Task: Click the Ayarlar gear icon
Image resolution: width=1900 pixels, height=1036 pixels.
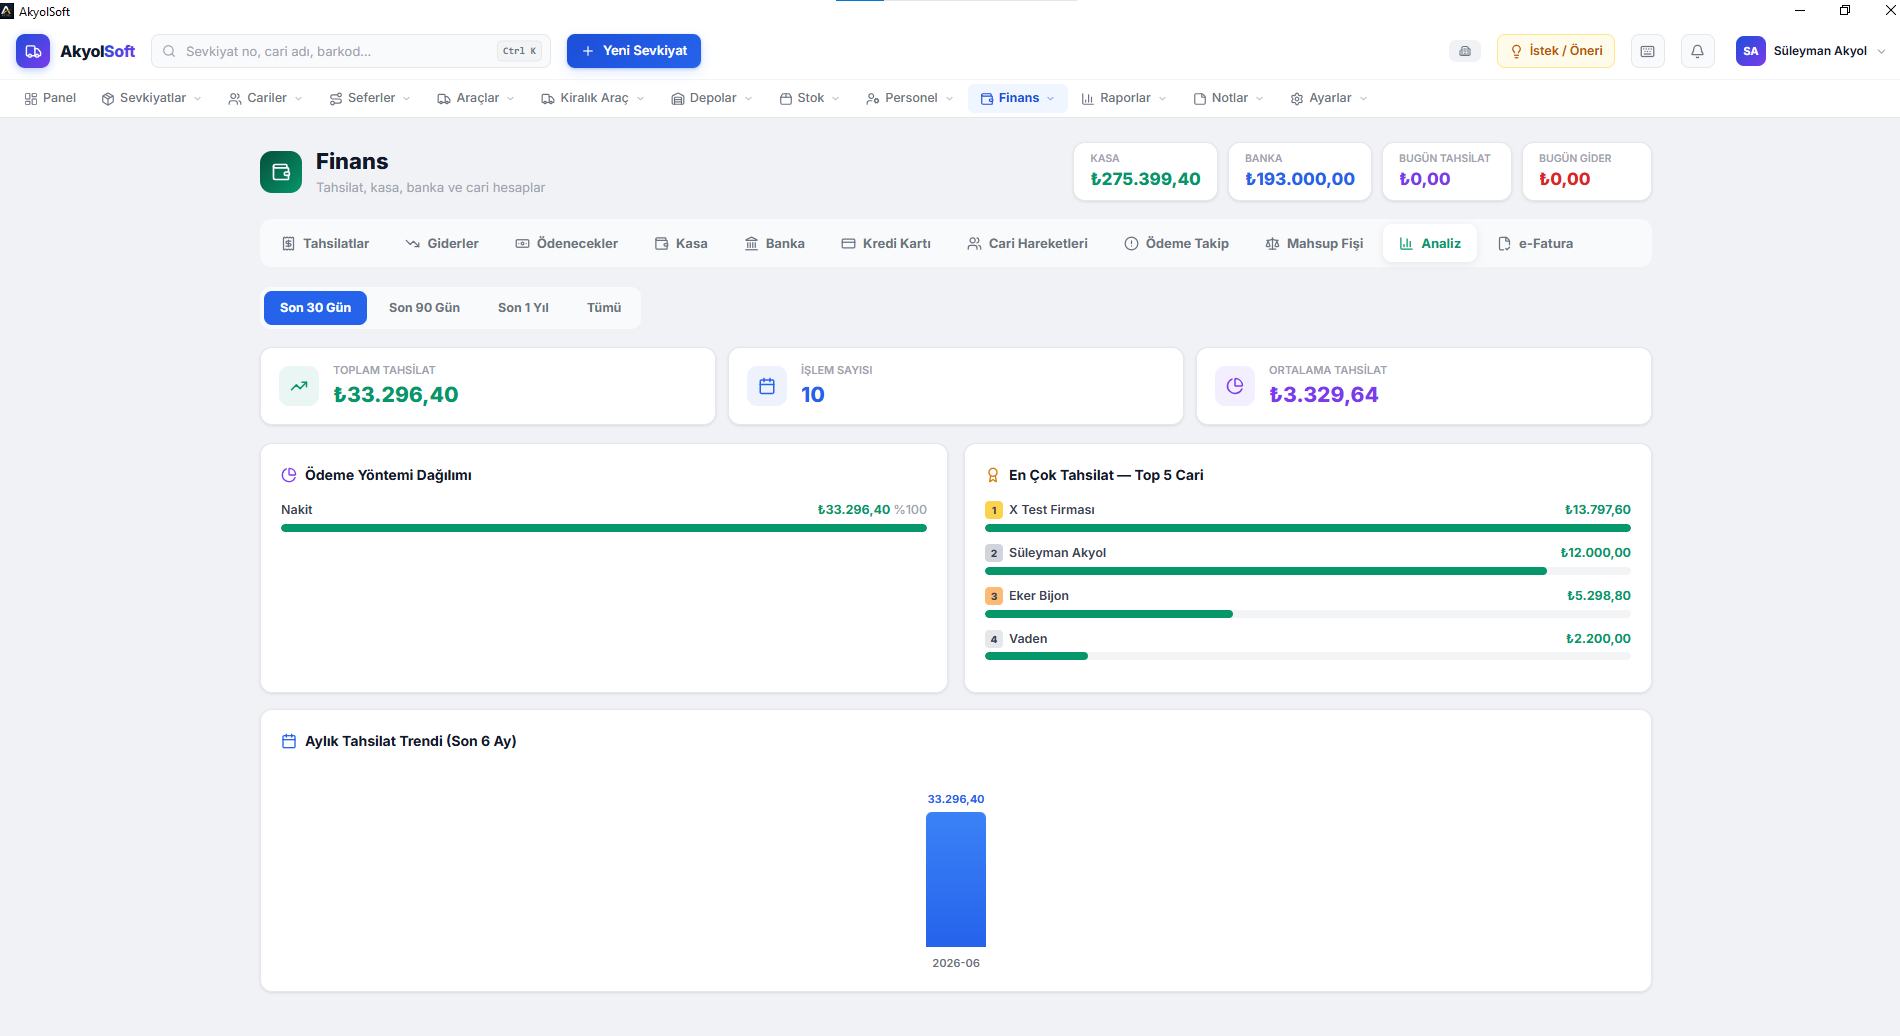Action: (1297, 98)
